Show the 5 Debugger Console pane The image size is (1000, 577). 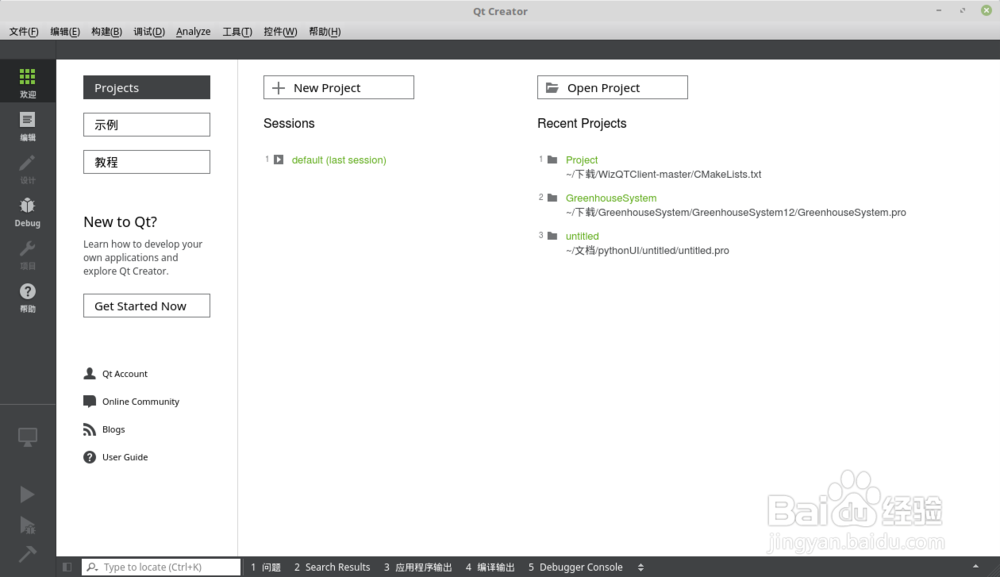pos(575,567)
